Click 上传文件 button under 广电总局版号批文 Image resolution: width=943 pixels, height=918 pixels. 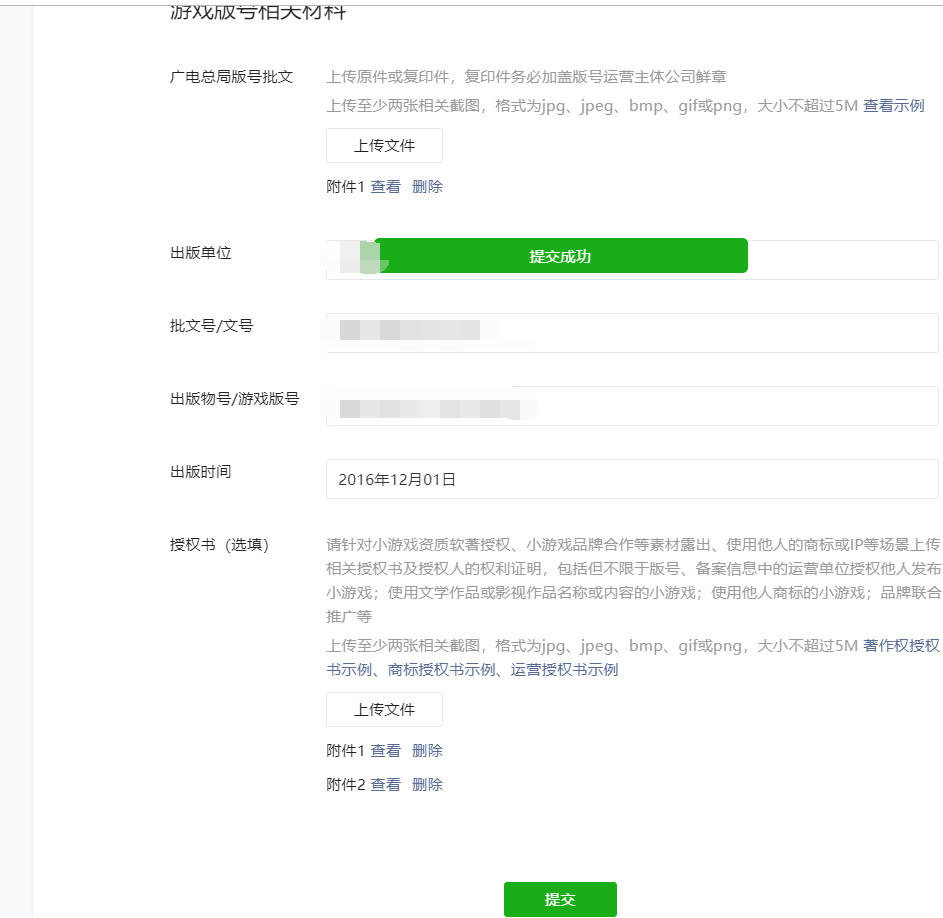point(384,146)
